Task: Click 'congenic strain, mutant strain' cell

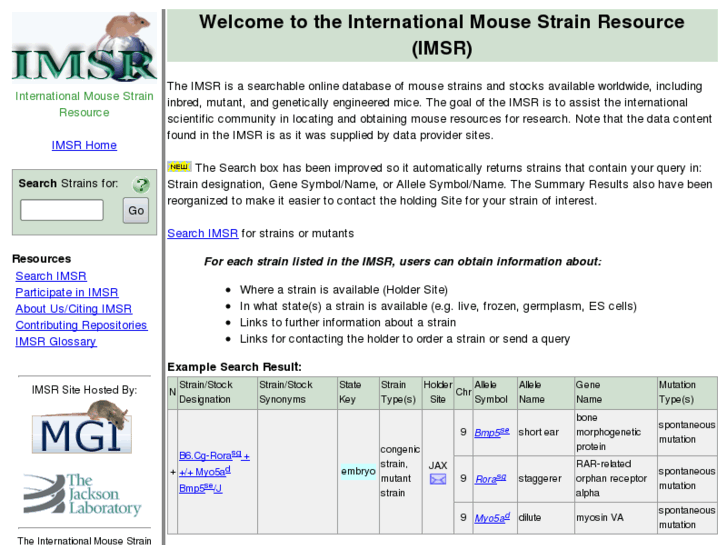Action: pyautogui.click(x=400, y=471)
